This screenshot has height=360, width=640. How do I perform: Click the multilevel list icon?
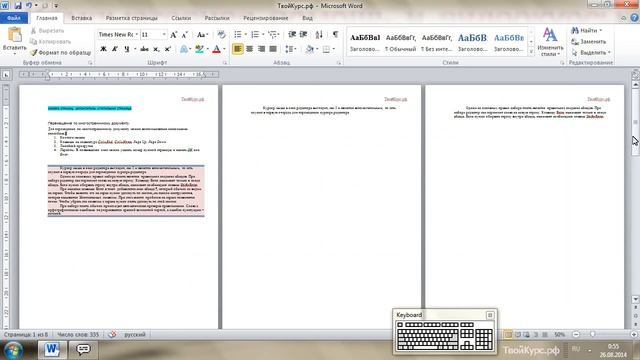(273, 35)
